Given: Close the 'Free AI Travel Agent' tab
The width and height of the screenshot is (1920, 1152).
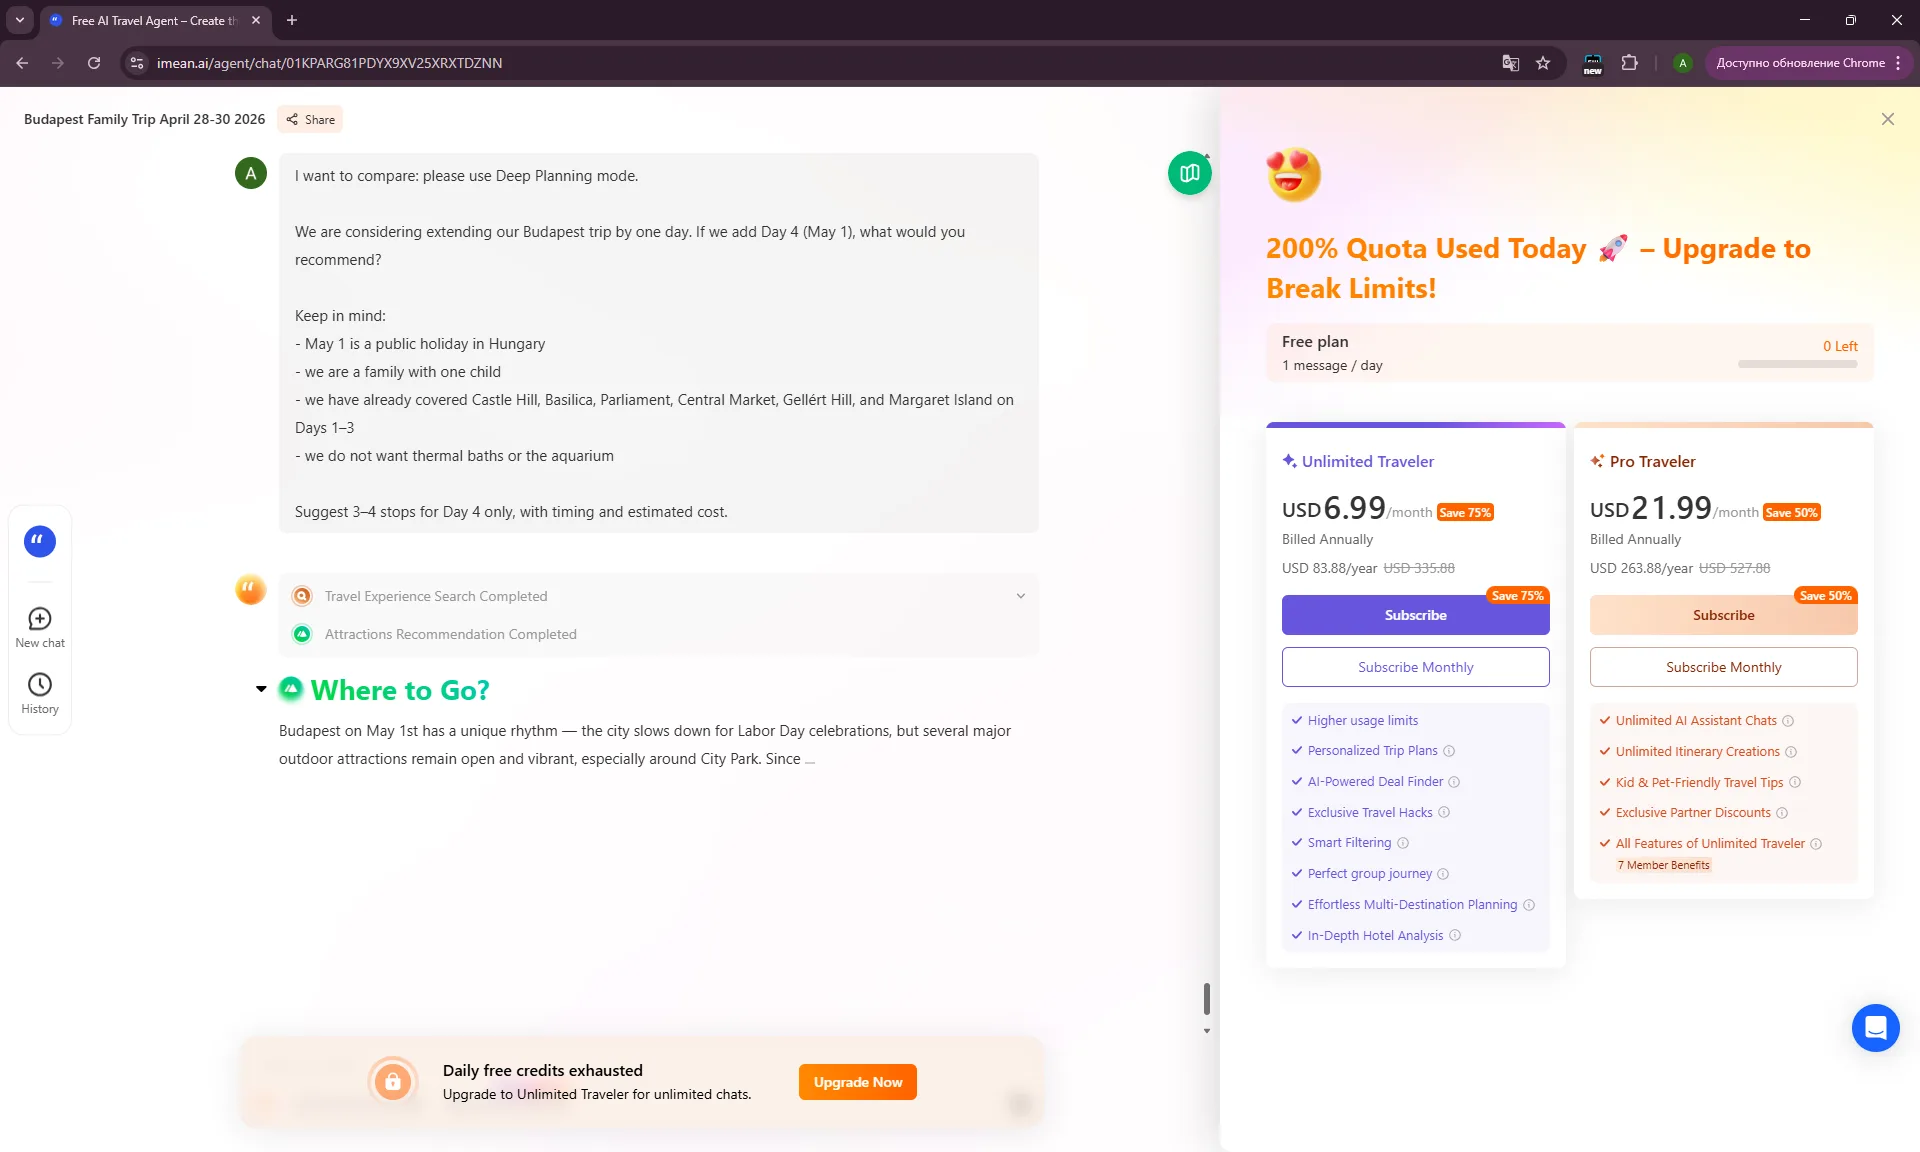Looking at the screenshot, I should (x=256, y=20).
